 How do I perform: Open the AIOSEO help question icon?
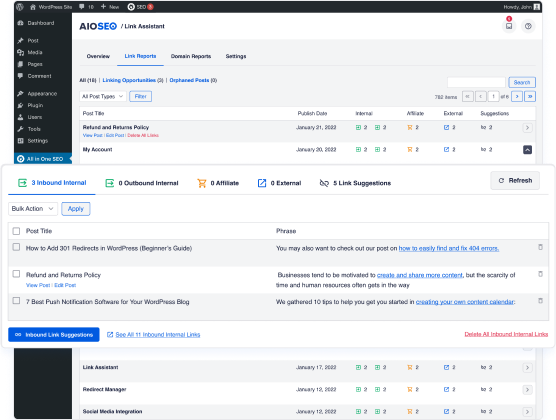click(528, 26)
